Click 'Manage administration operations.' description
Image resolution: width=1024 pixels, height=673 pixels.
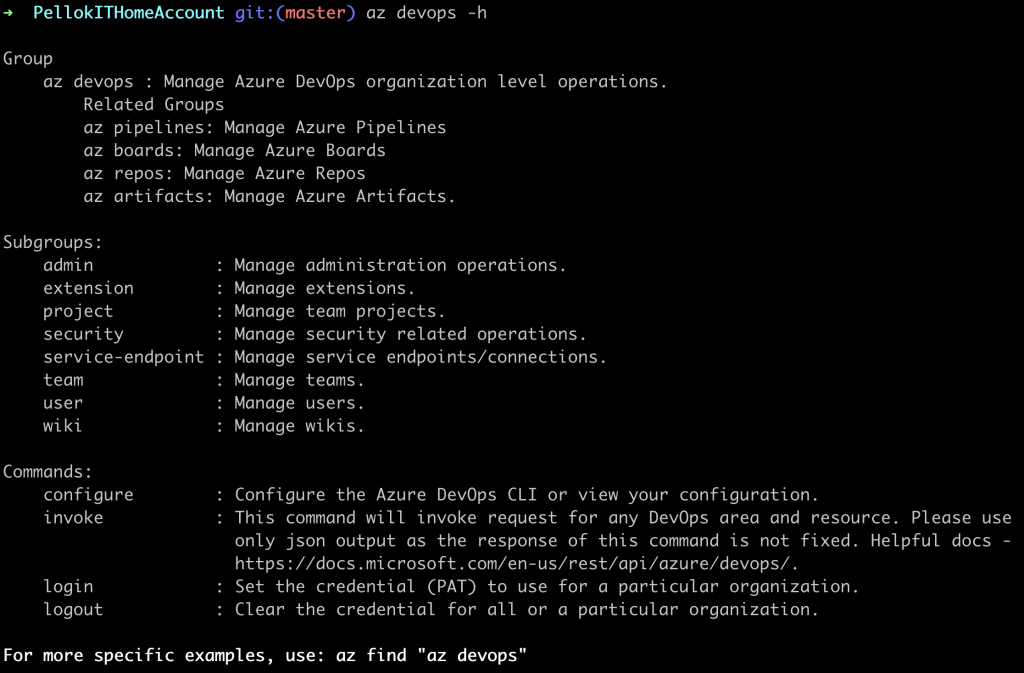400,265
